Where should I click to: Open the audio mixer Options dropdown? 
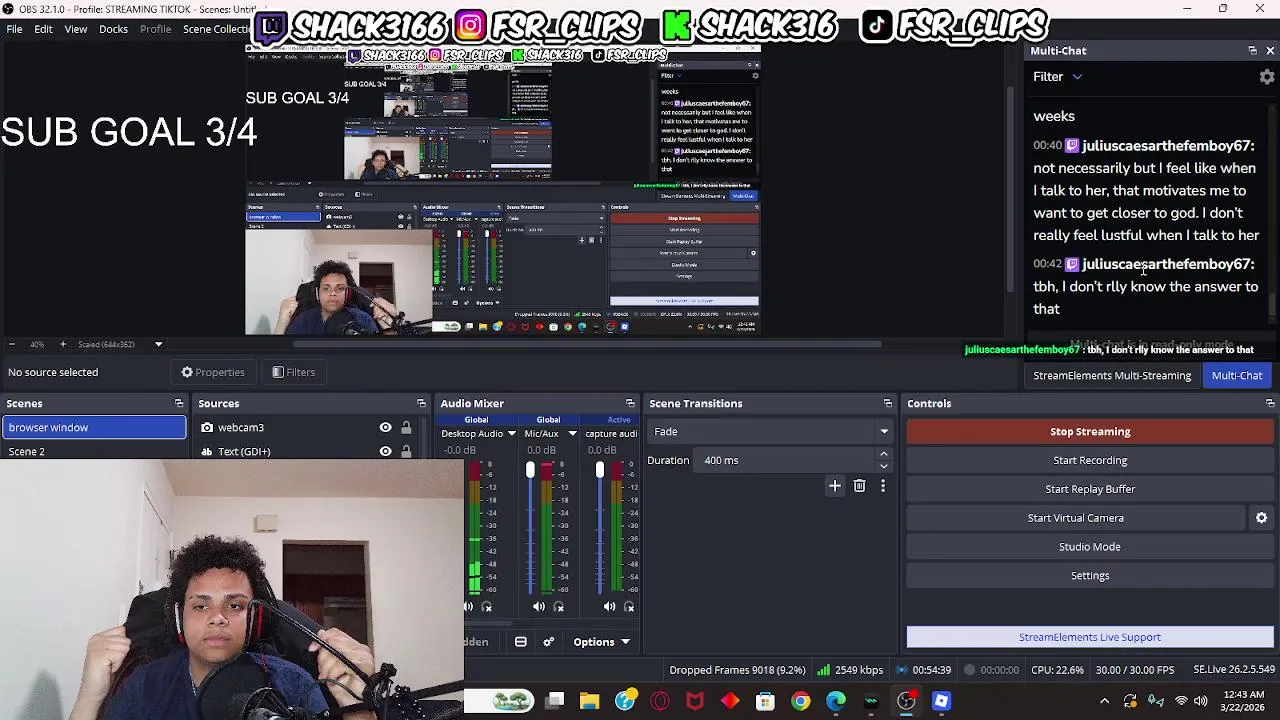coord(602,642)
